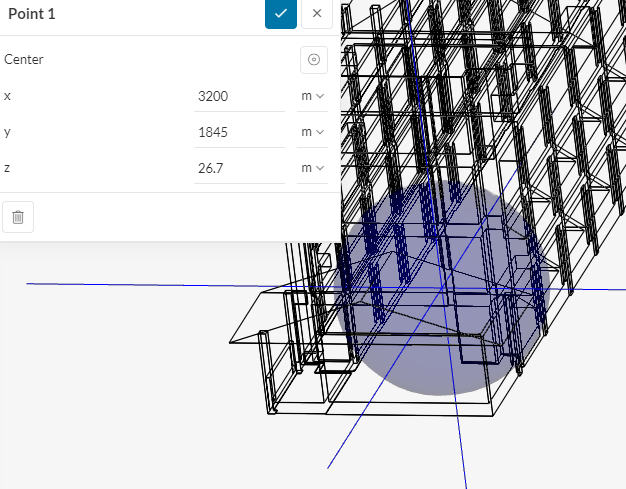The width and height of the screenshot is (626, 489).
Task: Pick center point from the viewer
Action: (x=314, y=60)
